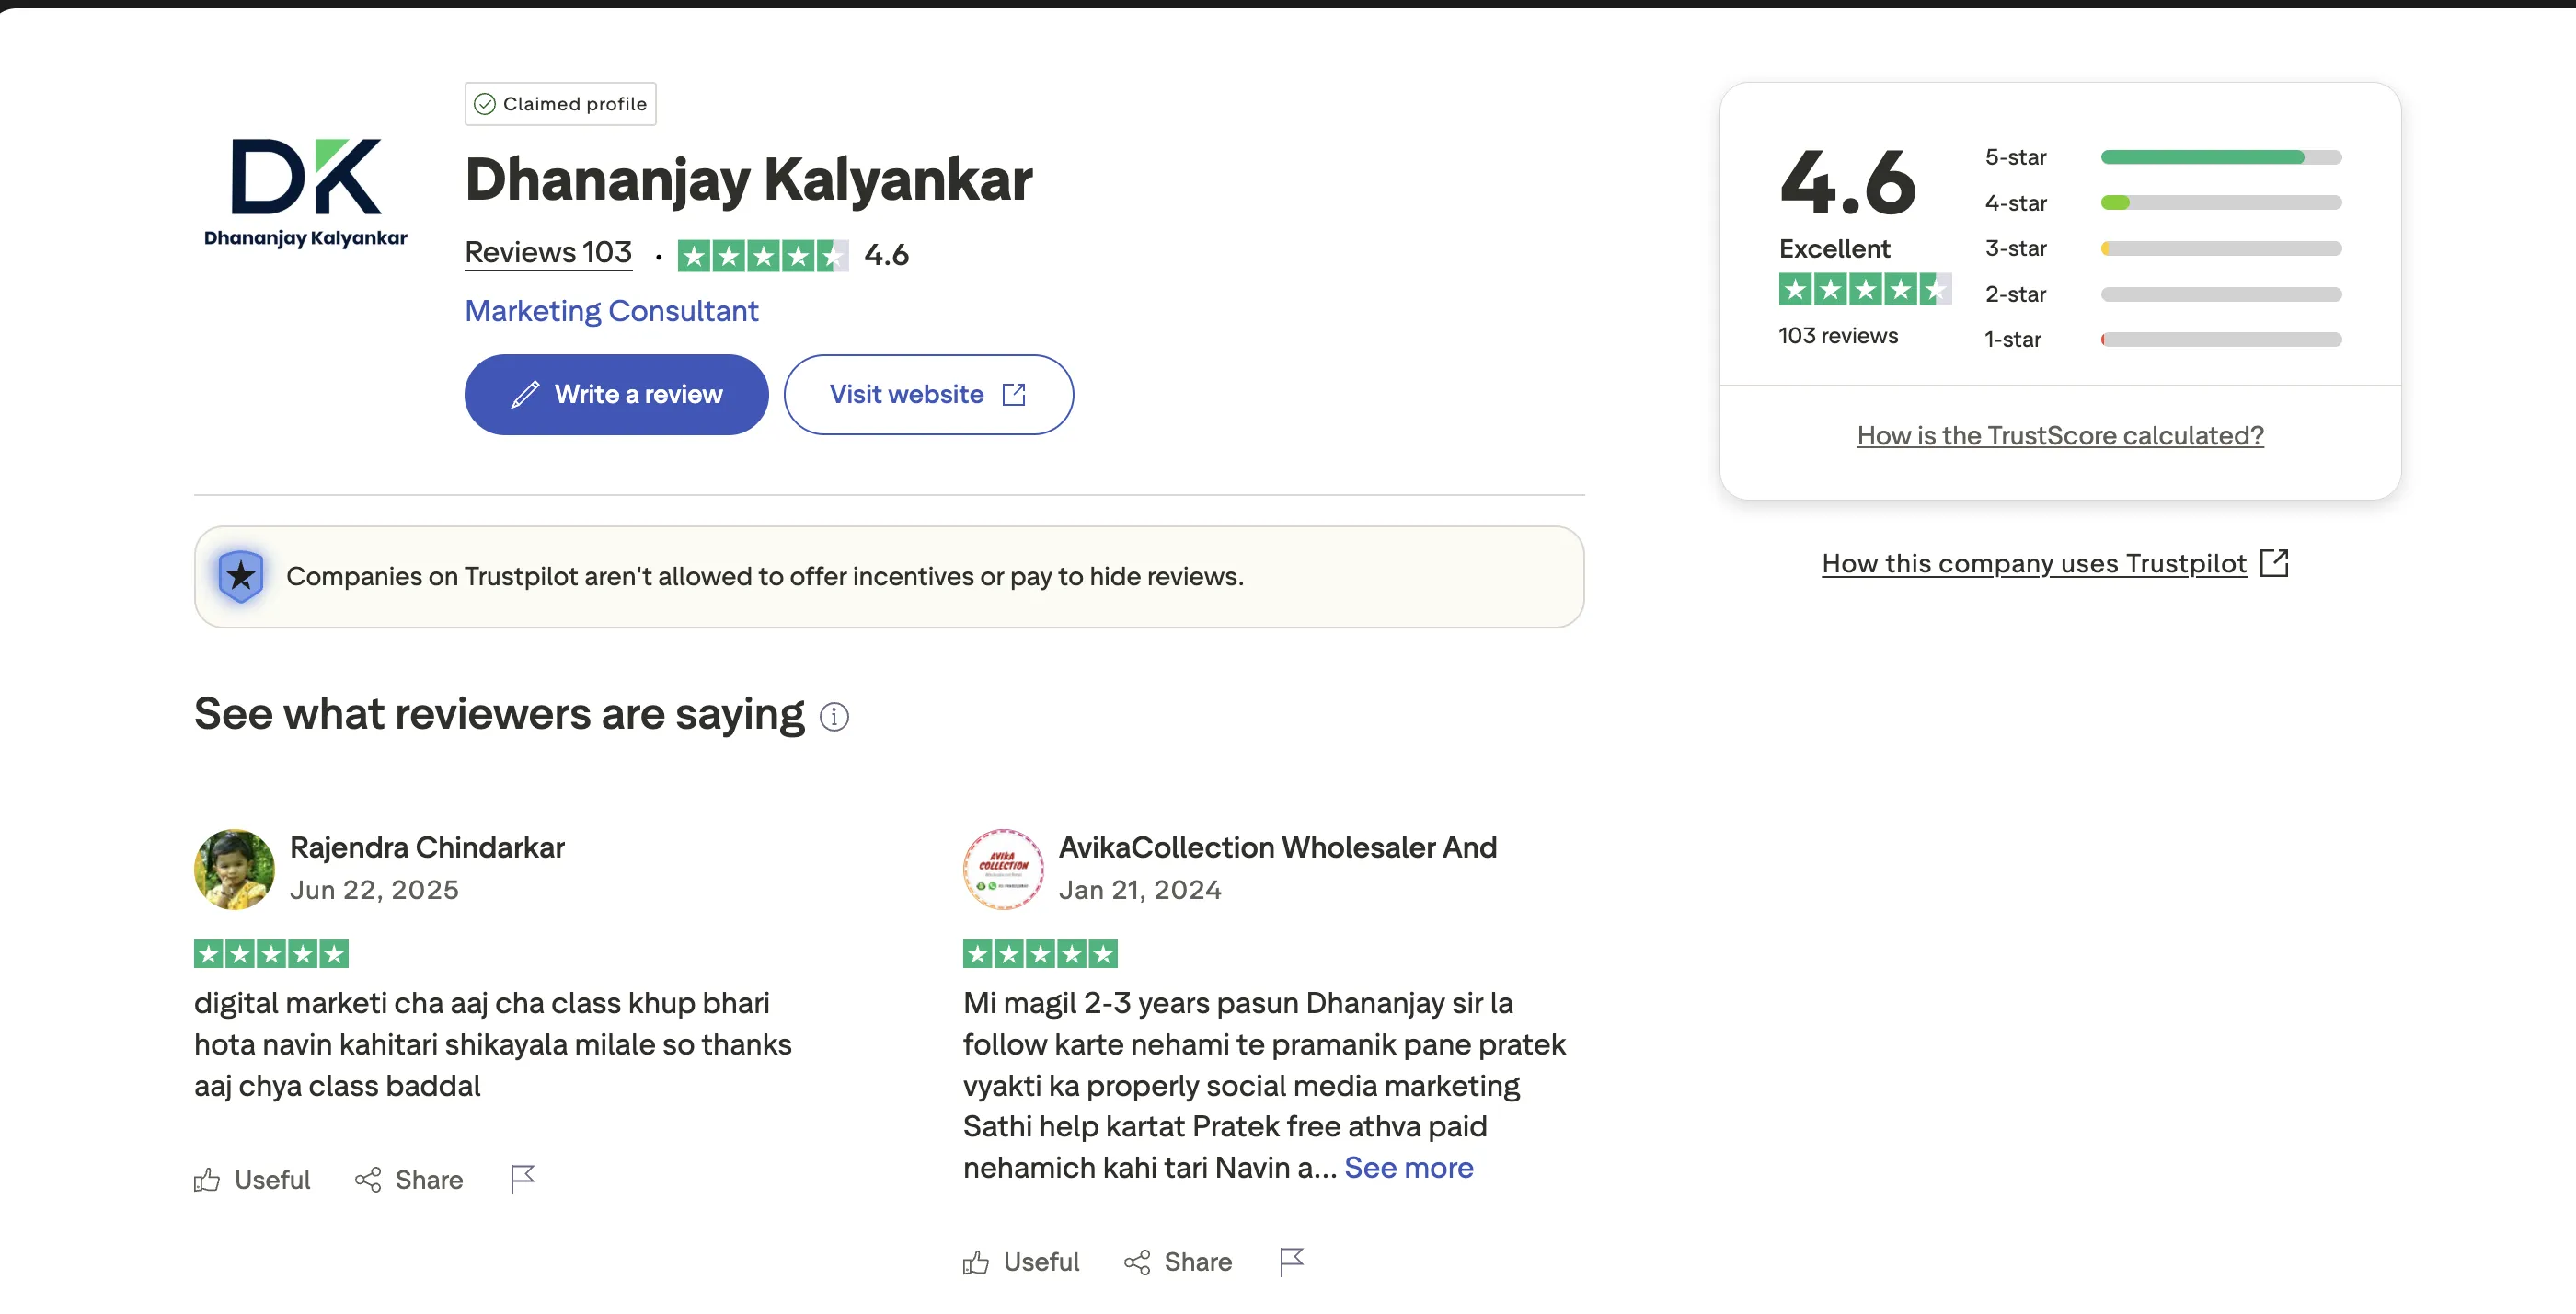Open How is the TrustScore calculated

coord(2060,435)
